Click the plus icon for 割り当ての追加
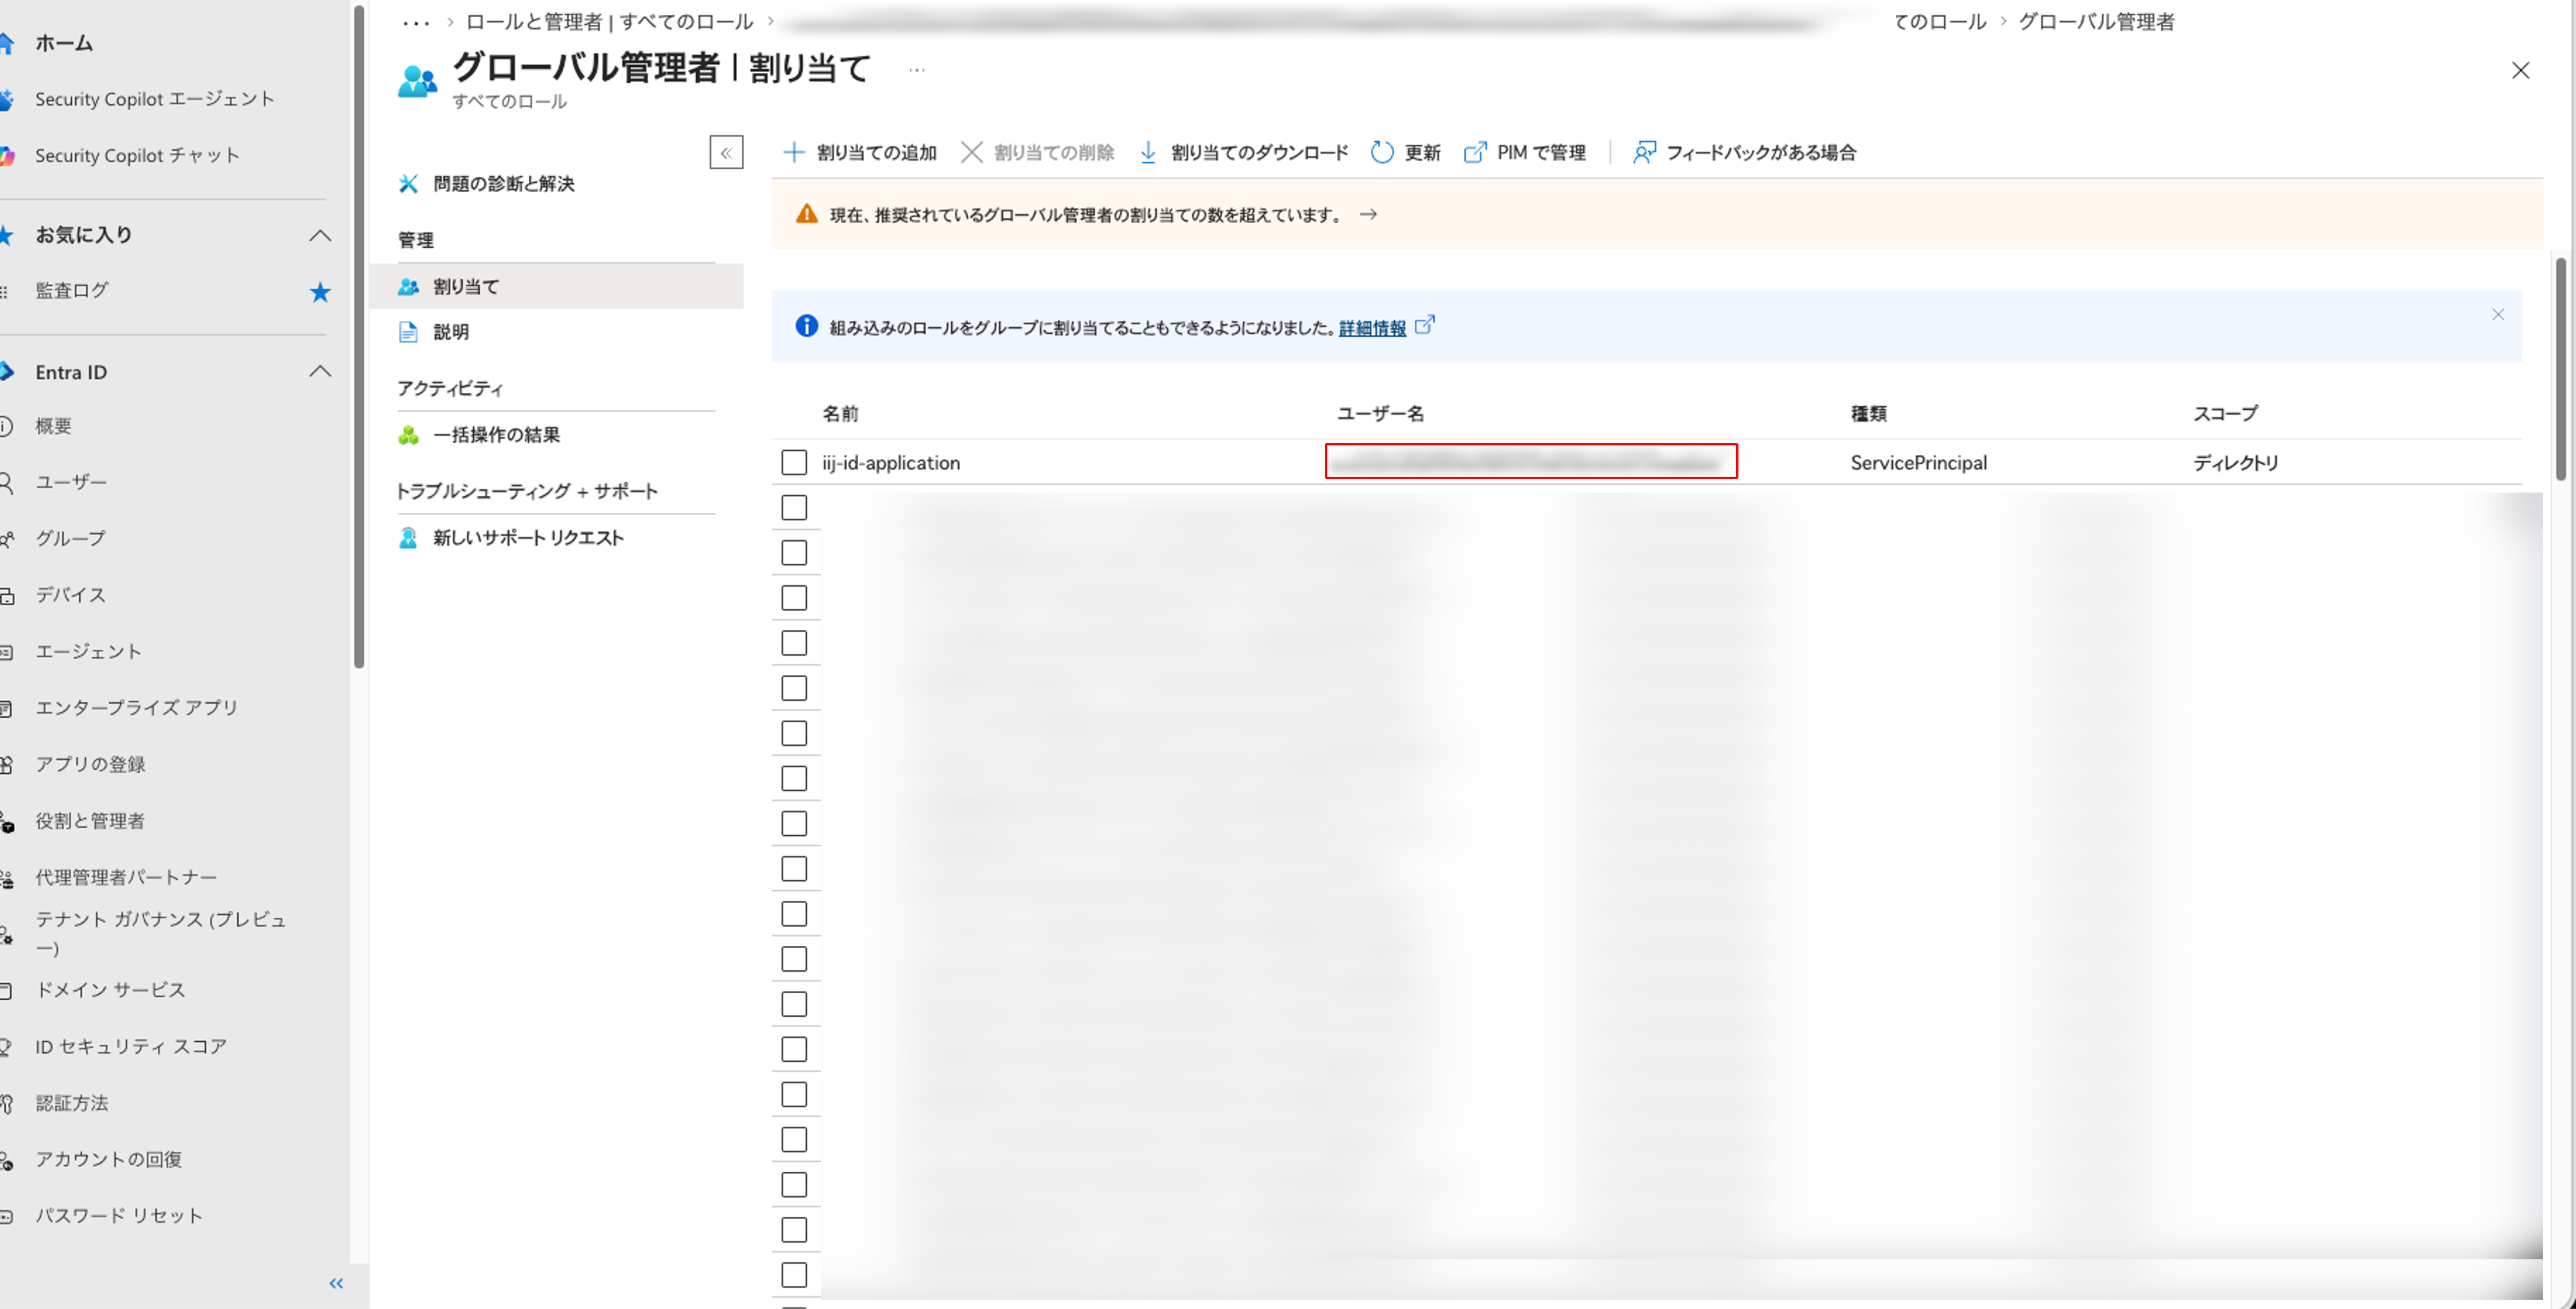Screen dimensions: 2576x1309 (793, 152)
